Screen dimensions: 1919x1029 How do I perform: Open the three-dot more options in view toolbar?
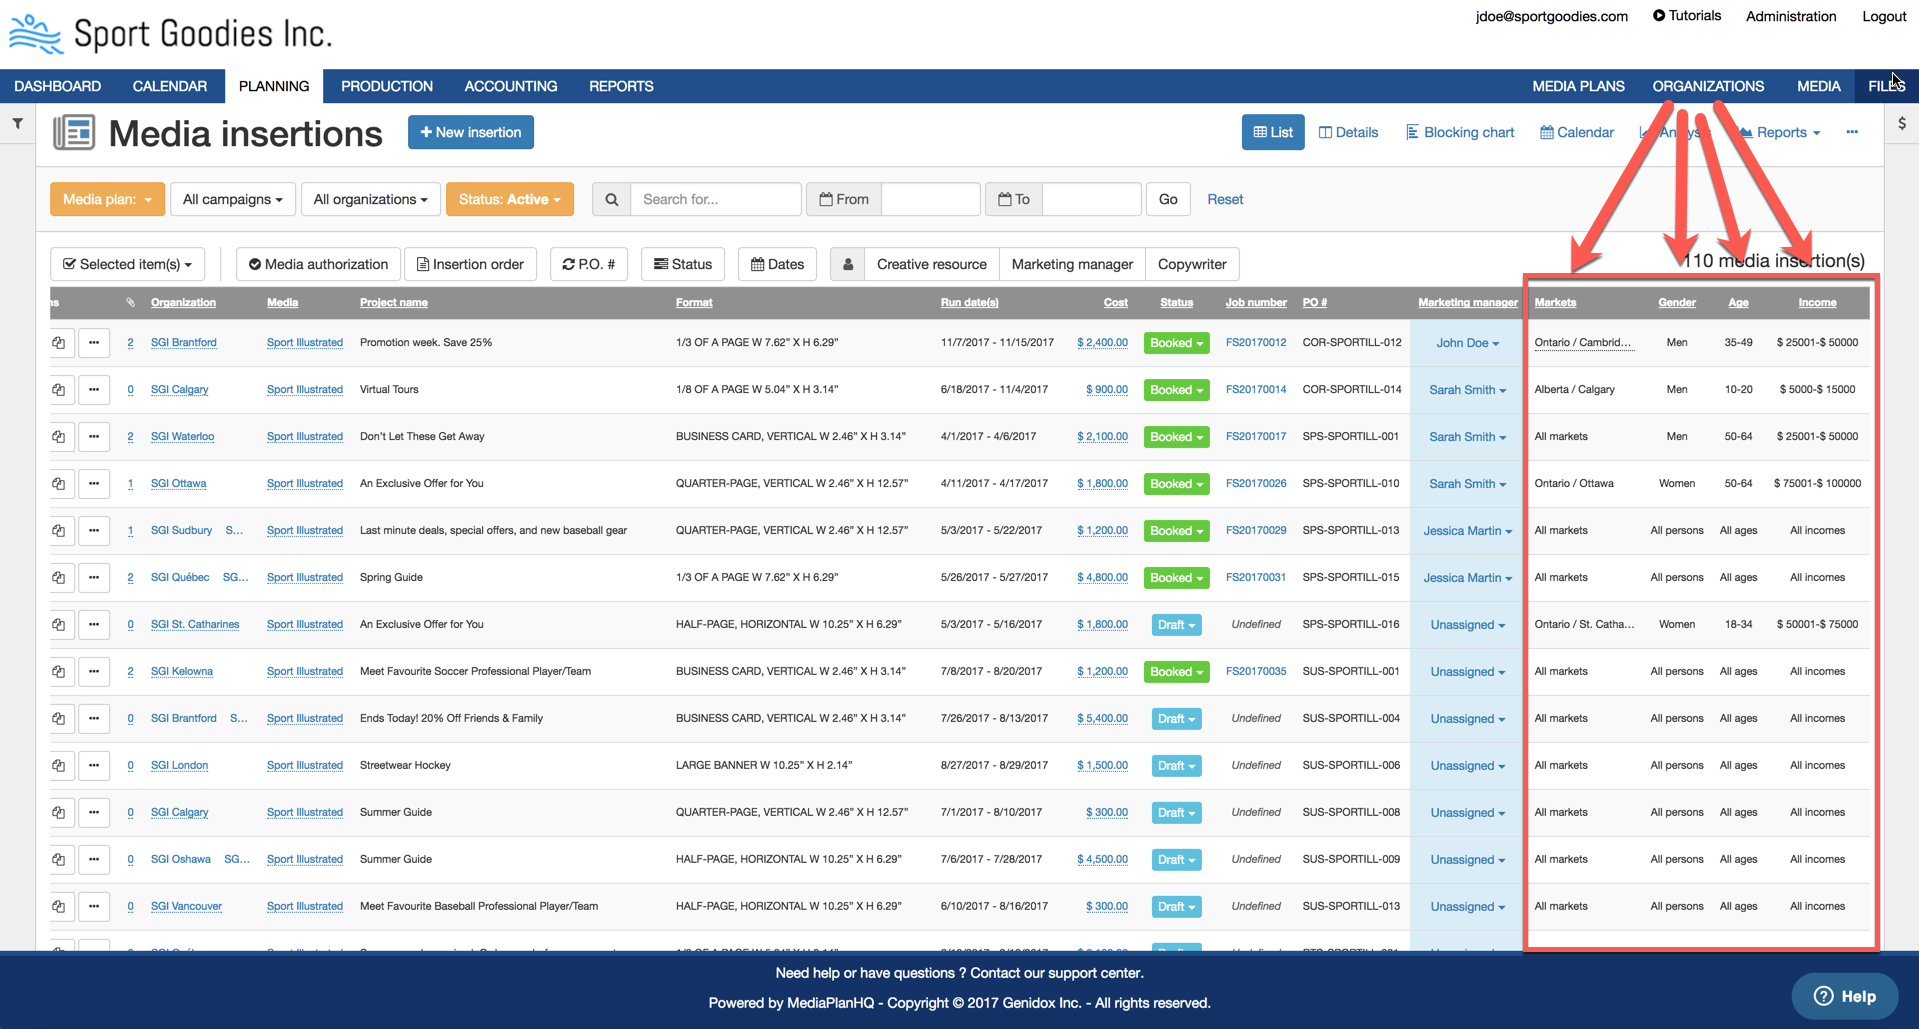coord(1851,132)
